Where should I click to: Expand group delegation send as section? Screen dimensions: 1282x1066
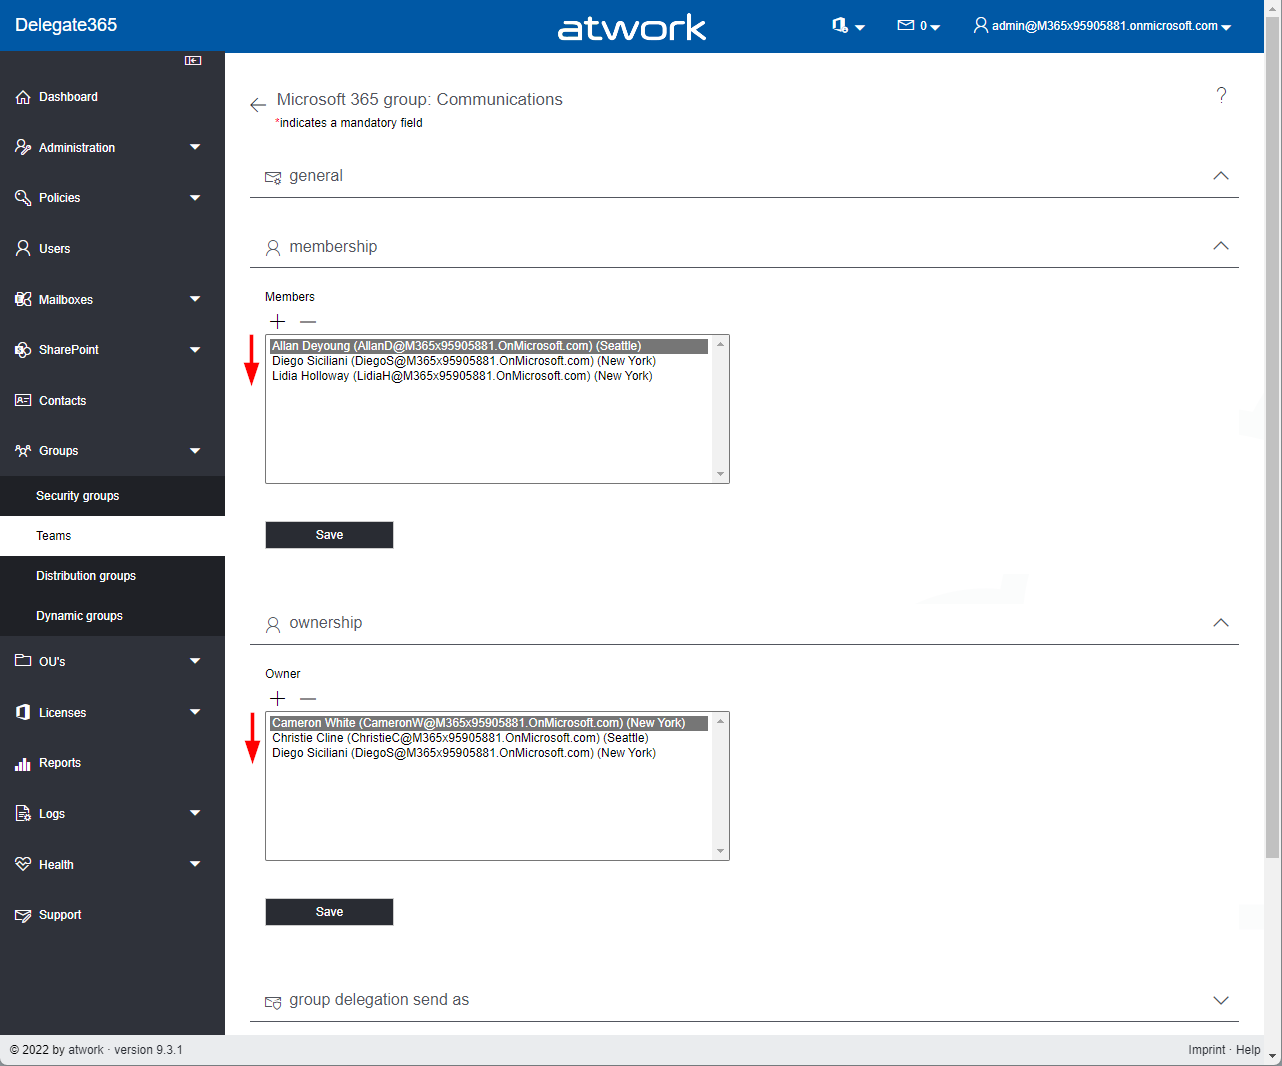click(1221, 1000)
